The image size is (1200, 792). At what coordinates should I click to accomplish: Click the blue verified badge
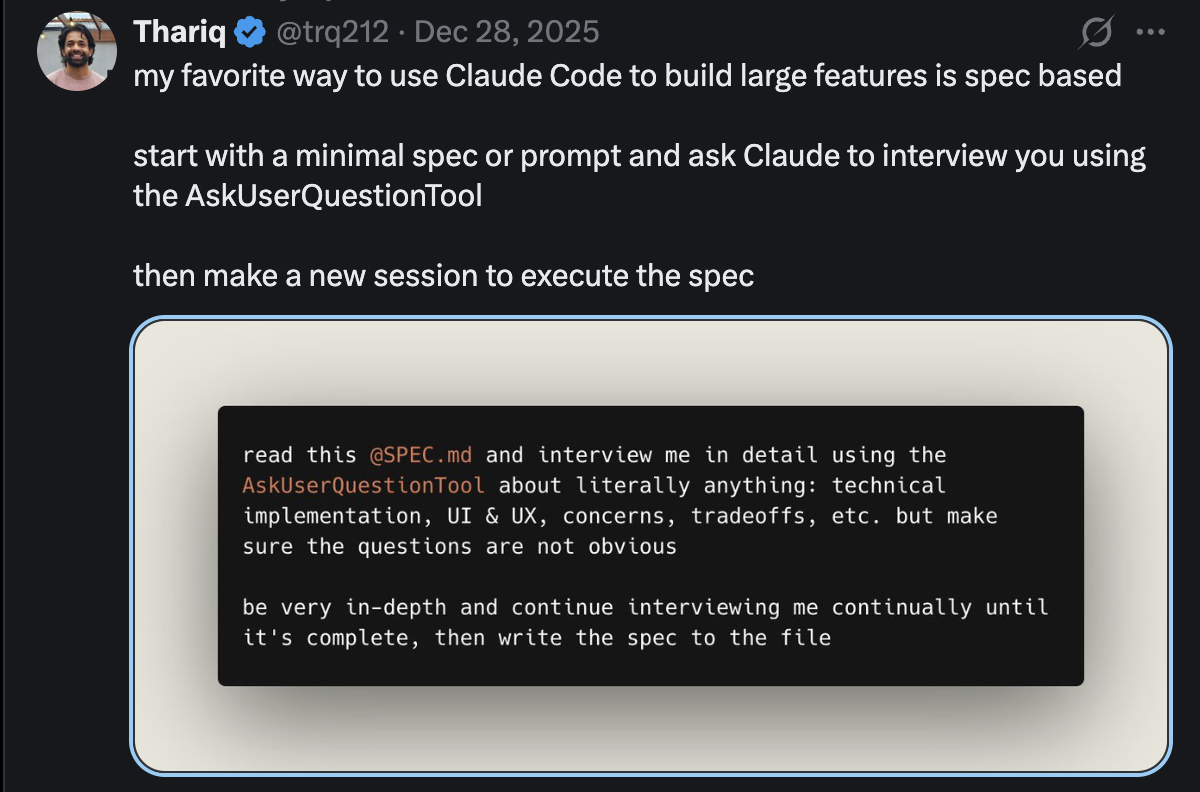pos(249,33)
